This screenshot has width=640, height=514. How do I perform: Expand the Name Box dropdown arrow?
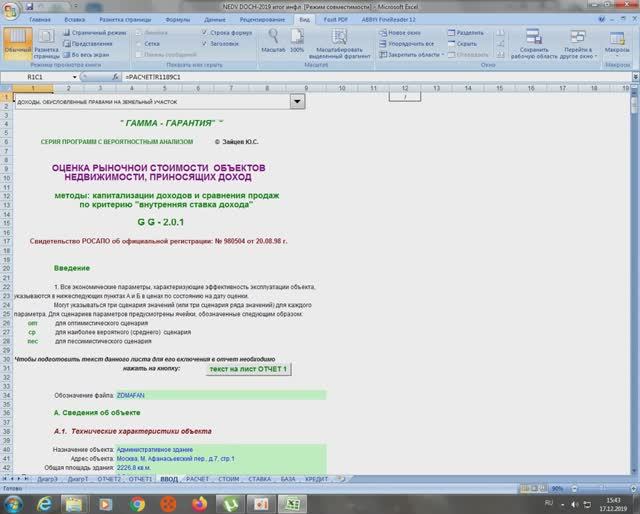[75, 77]
